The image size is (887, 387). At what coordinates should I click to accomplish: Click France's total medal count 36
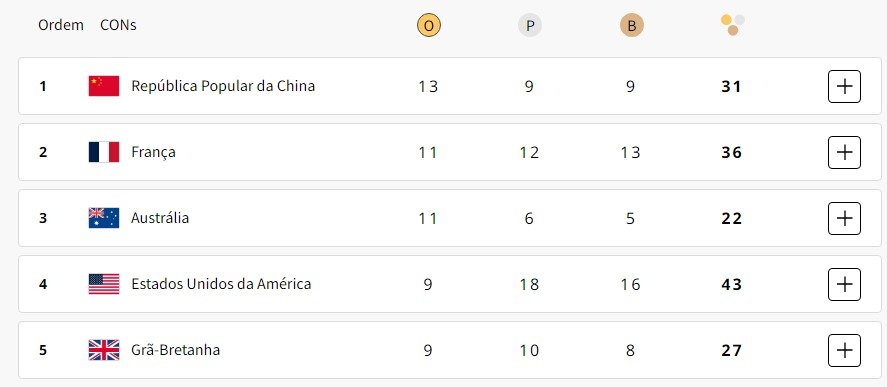[x=731, y=153]
